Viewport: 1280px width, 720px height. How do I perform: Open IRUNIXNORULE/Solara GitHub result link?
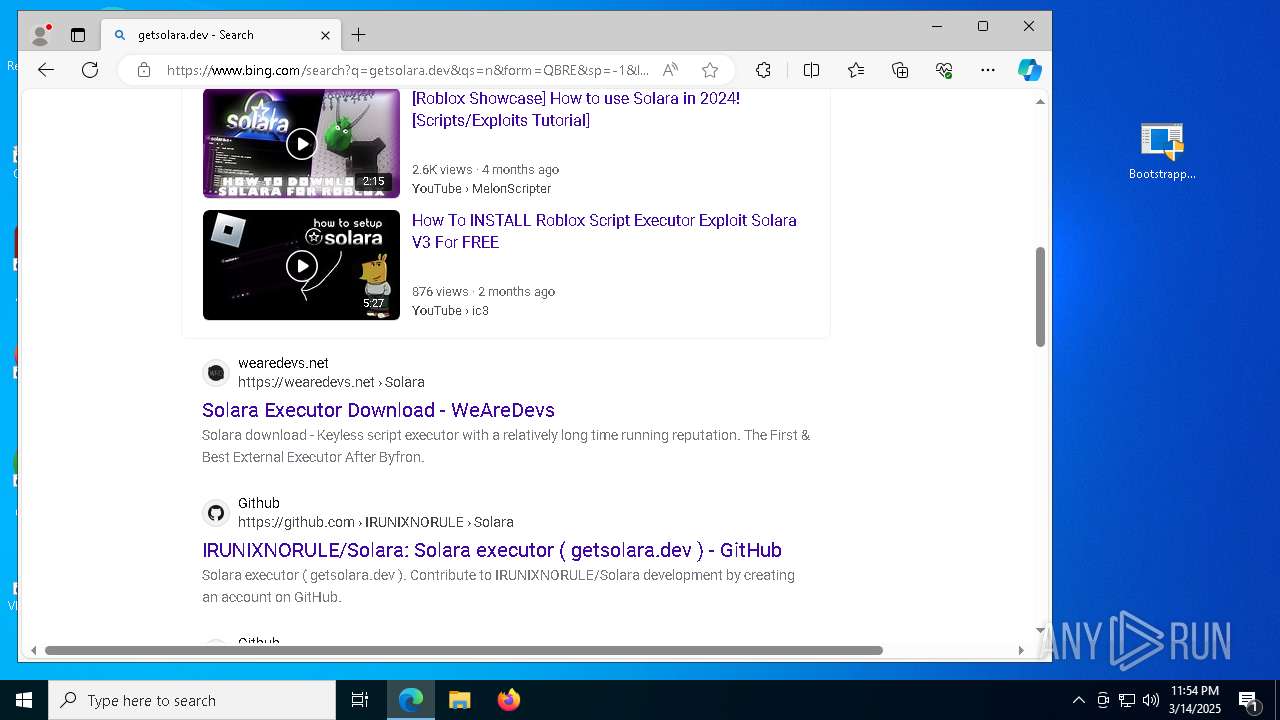[492, 550]
